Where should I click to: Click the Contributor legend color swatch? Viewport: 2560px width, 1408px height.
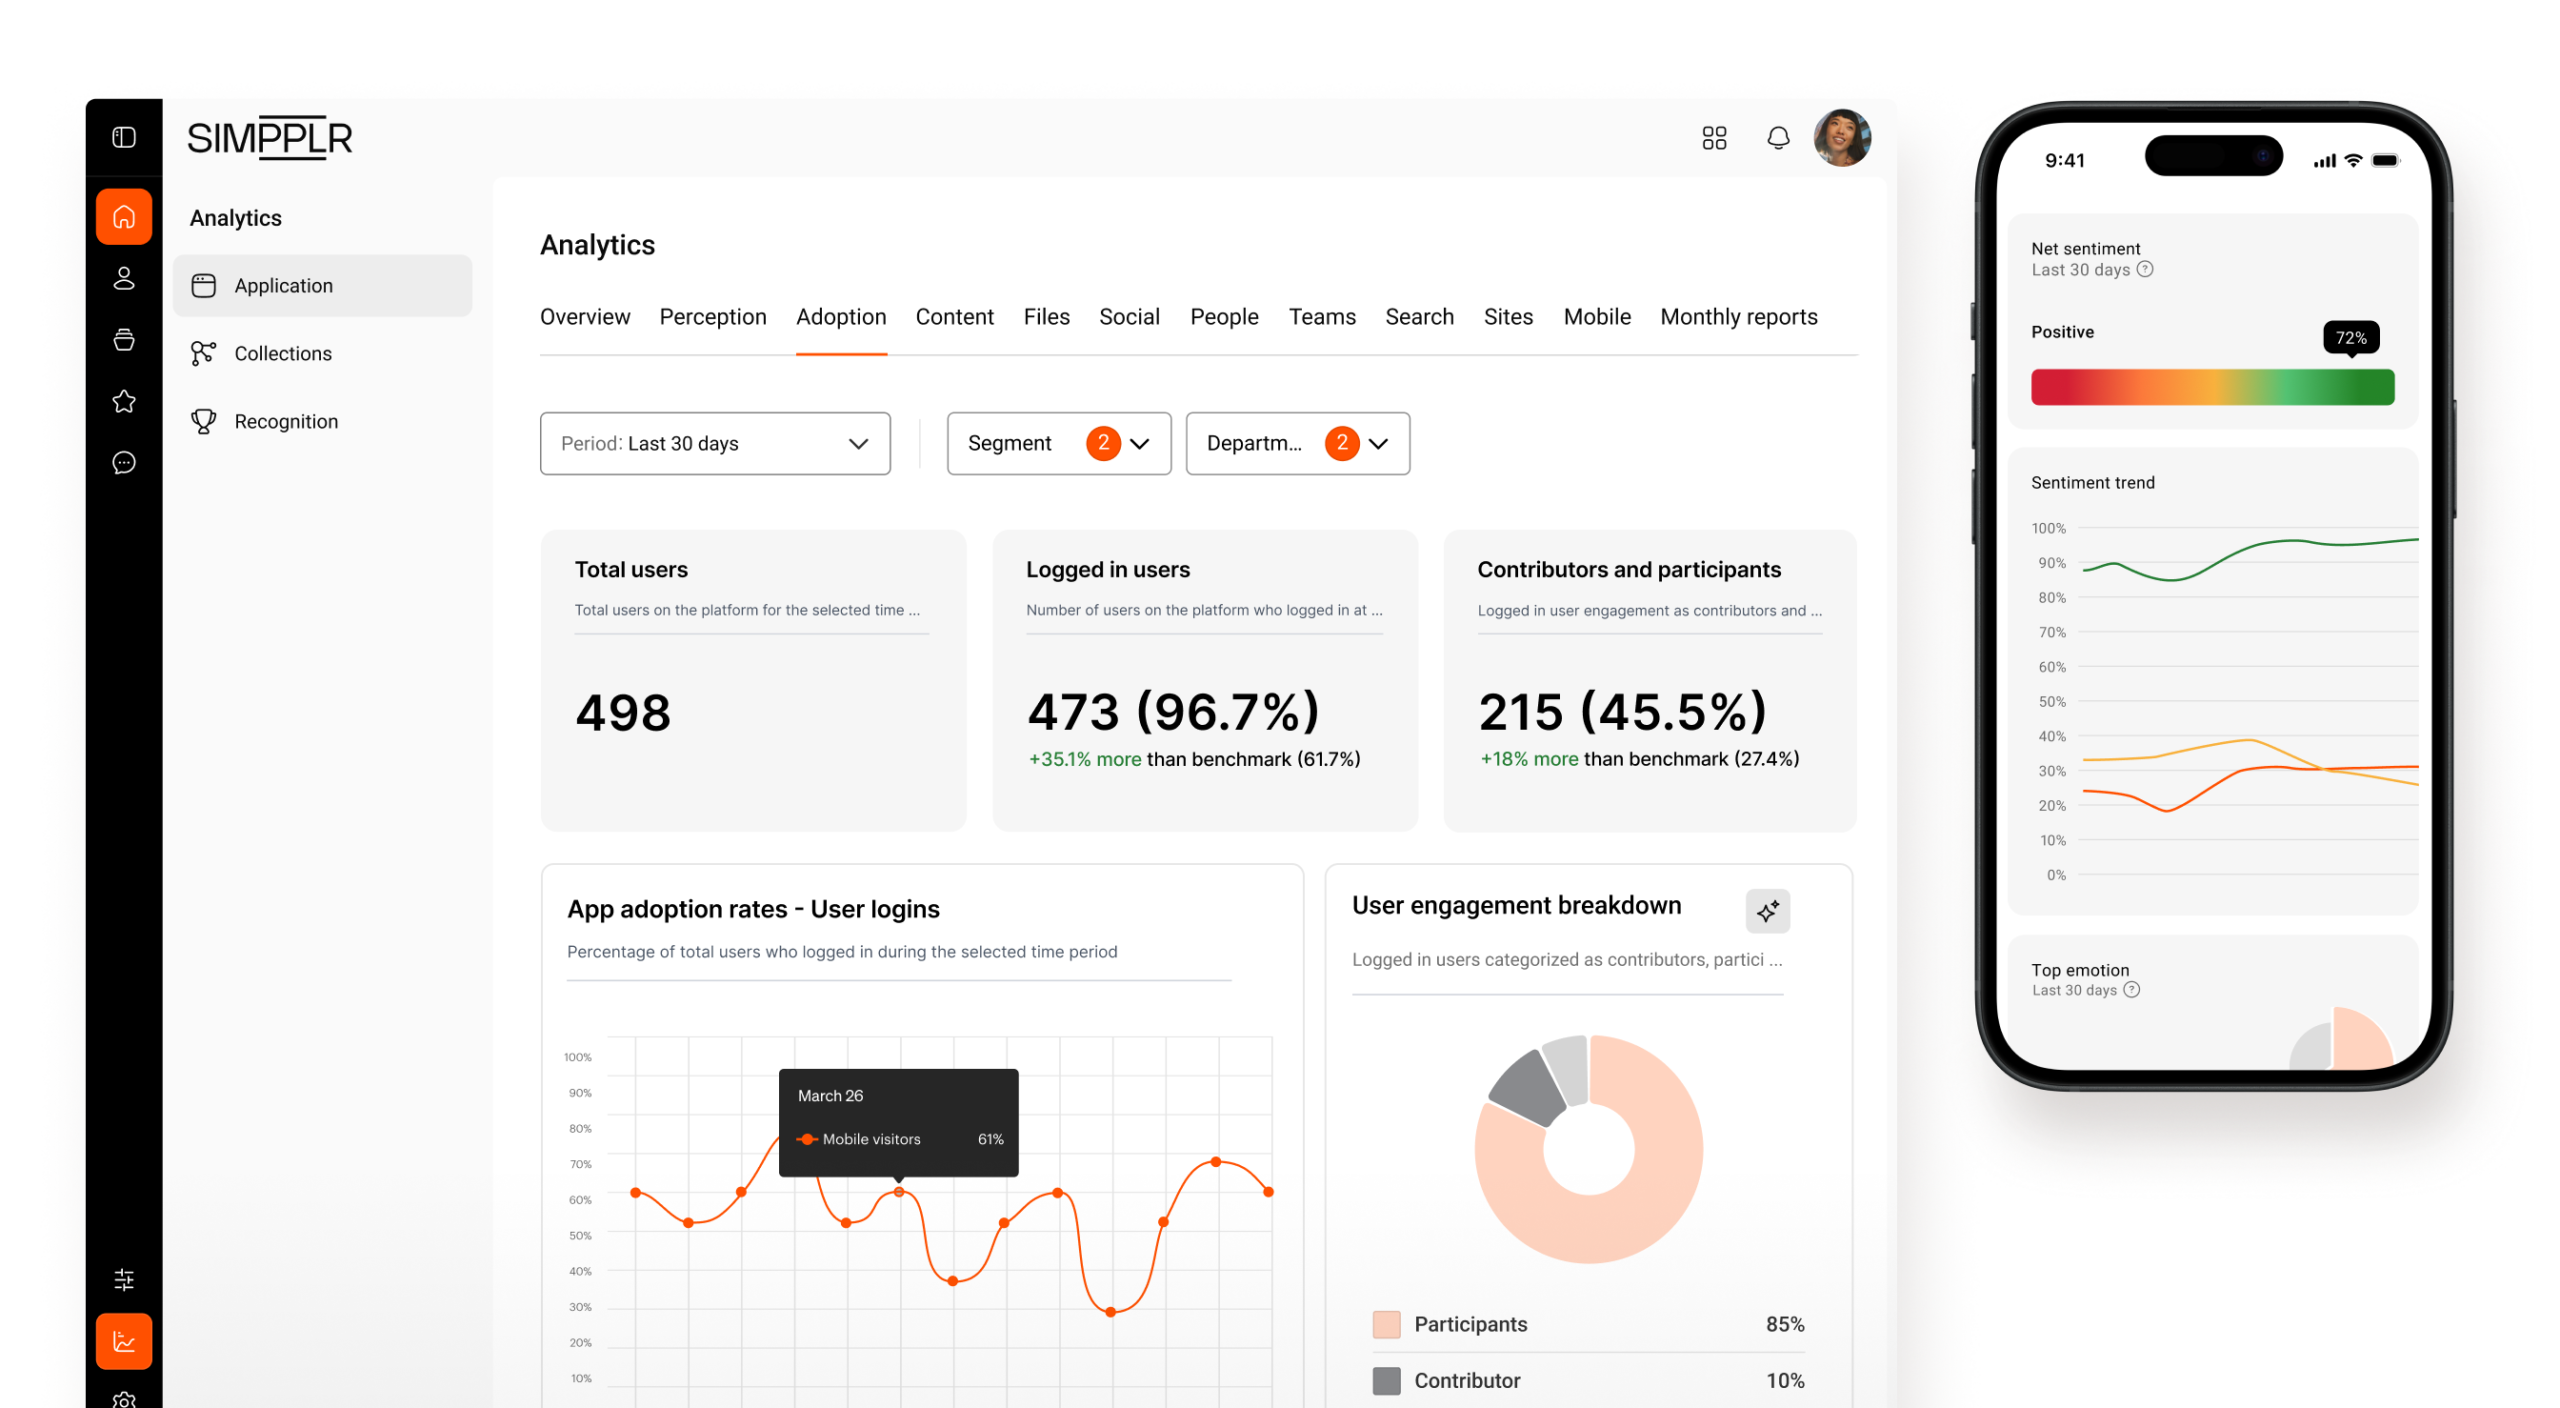click(x=1386, y=1380)
